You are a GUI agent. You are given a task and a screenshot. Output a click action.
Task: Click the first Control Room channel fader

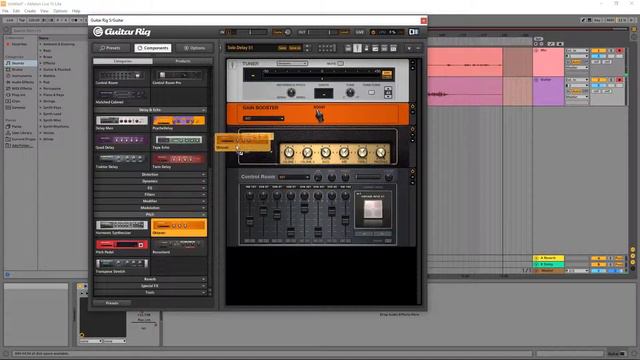tap(249, 221)
